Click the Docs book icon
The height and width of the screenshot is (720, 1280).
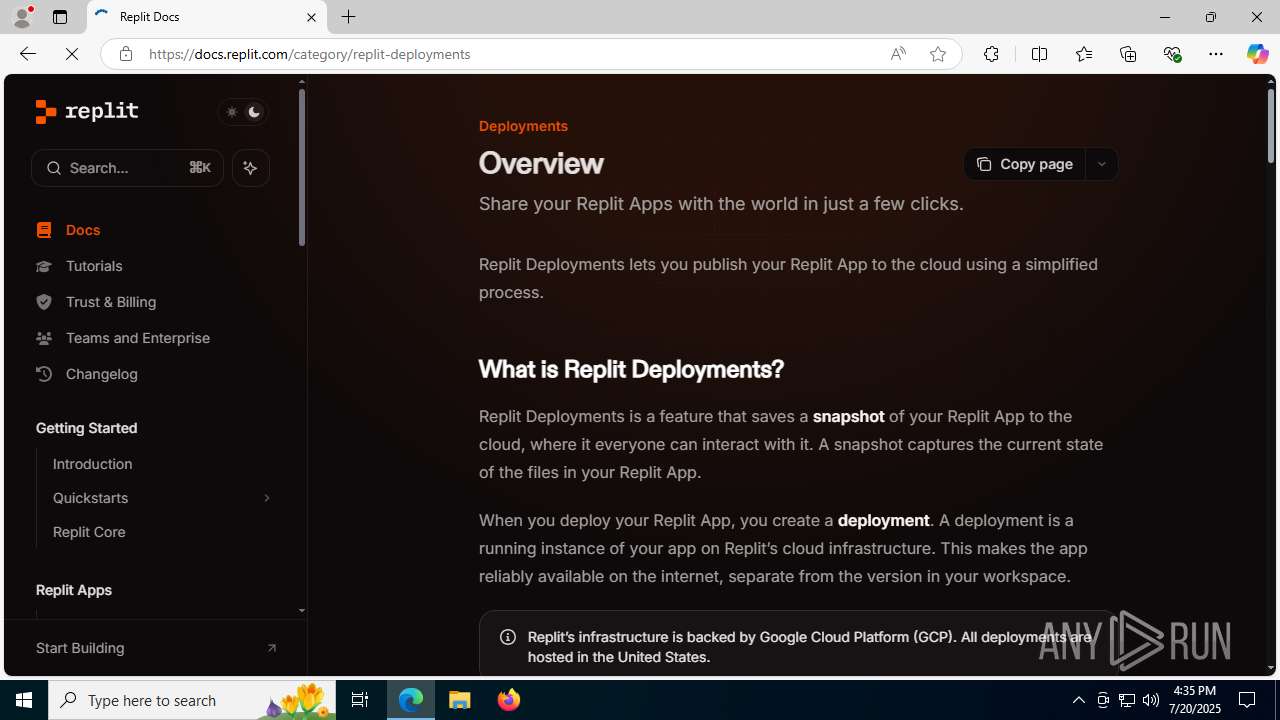click(44, 230)
